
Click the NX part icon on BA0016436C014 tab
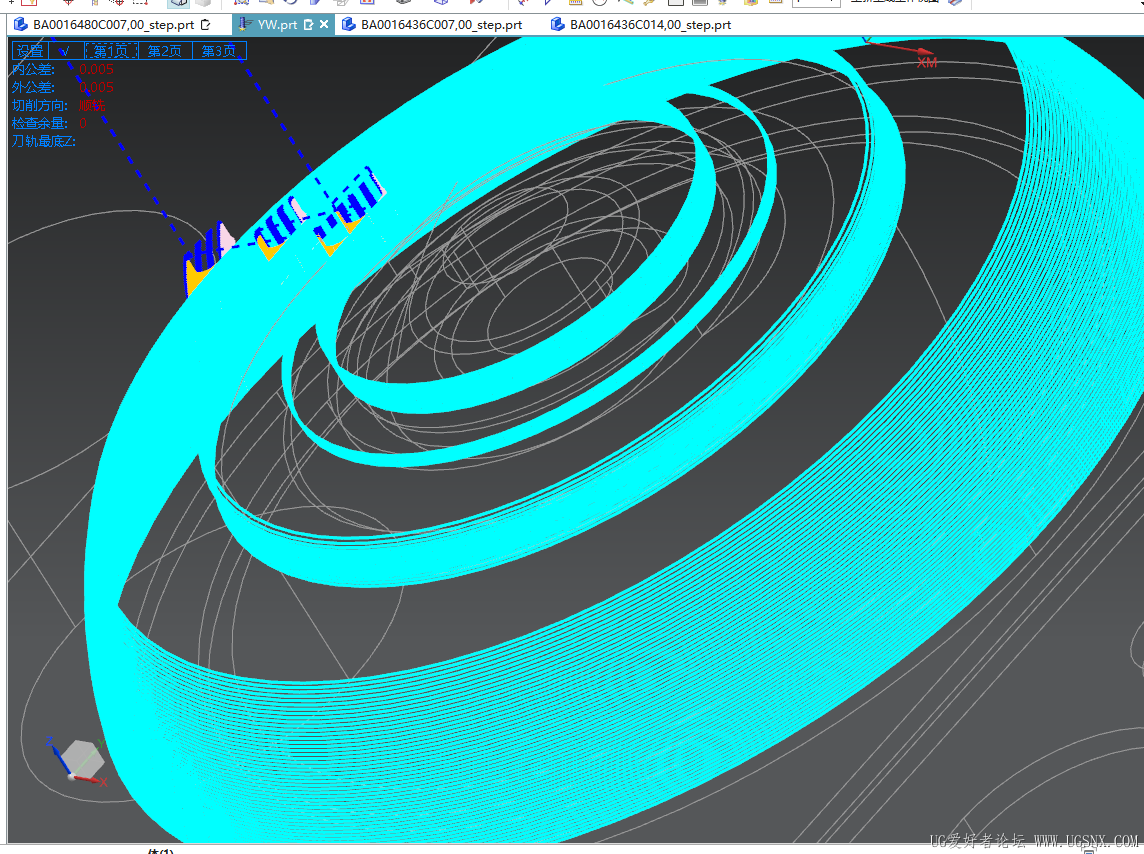557,25
